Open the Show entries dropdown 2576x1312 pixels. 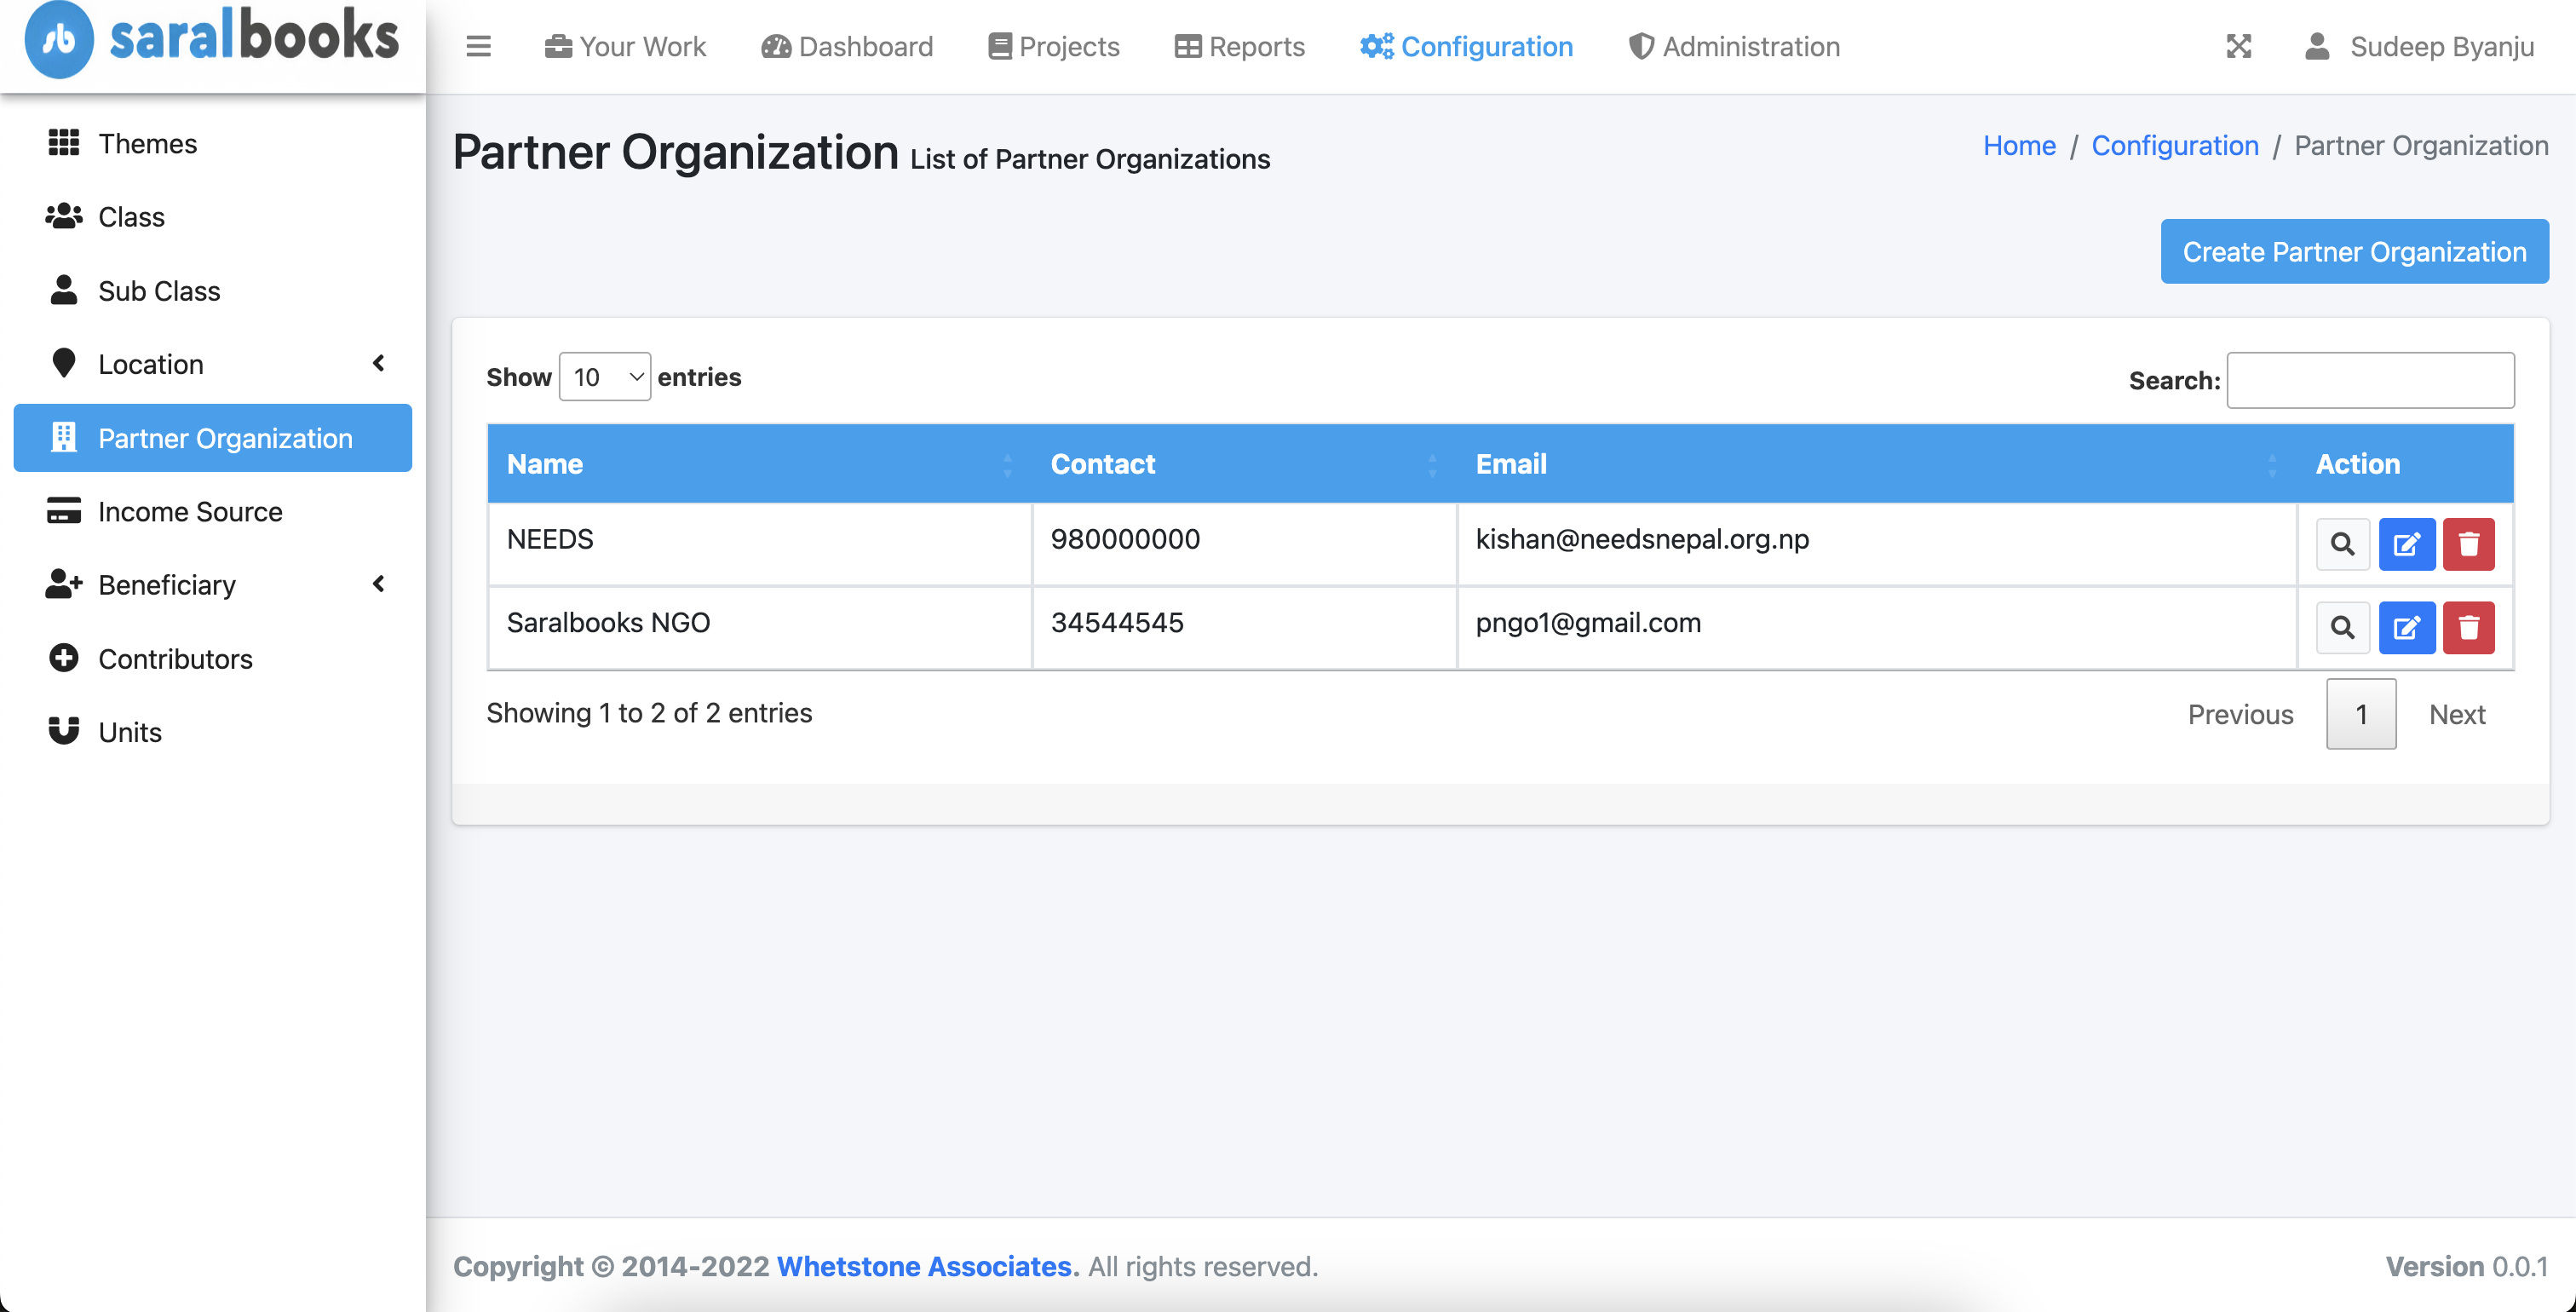click(604, 377)
